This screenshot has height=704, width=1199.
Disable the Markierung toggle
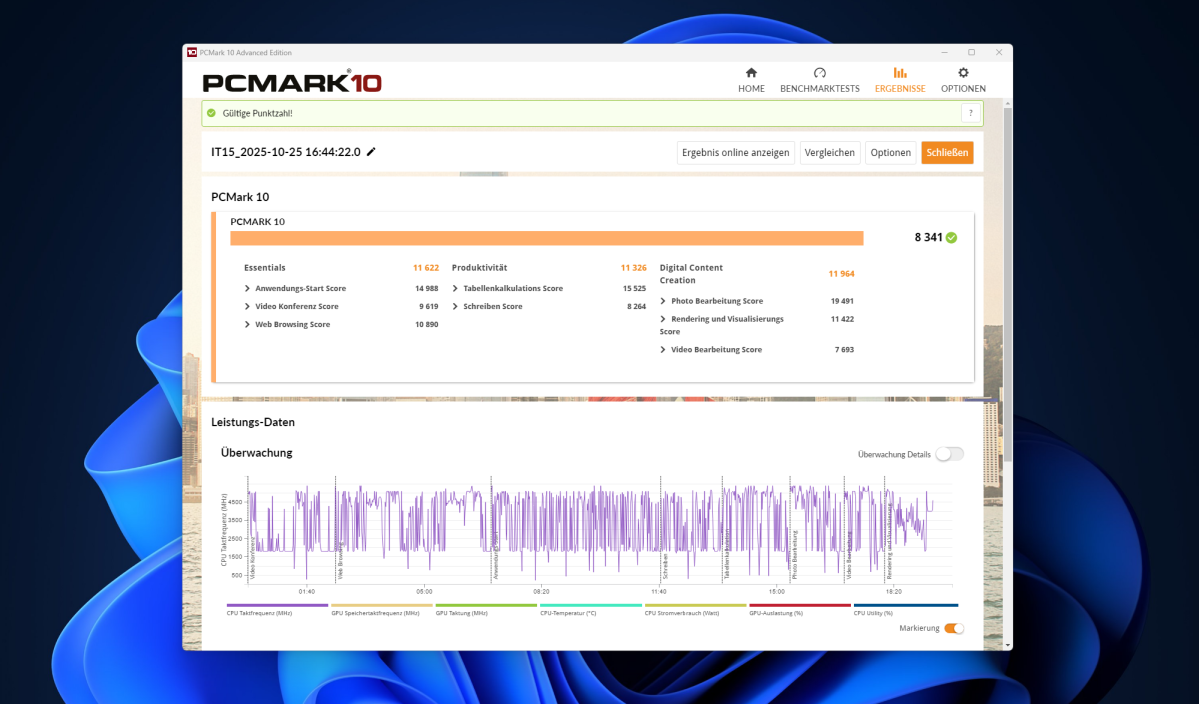pos(953,628)
